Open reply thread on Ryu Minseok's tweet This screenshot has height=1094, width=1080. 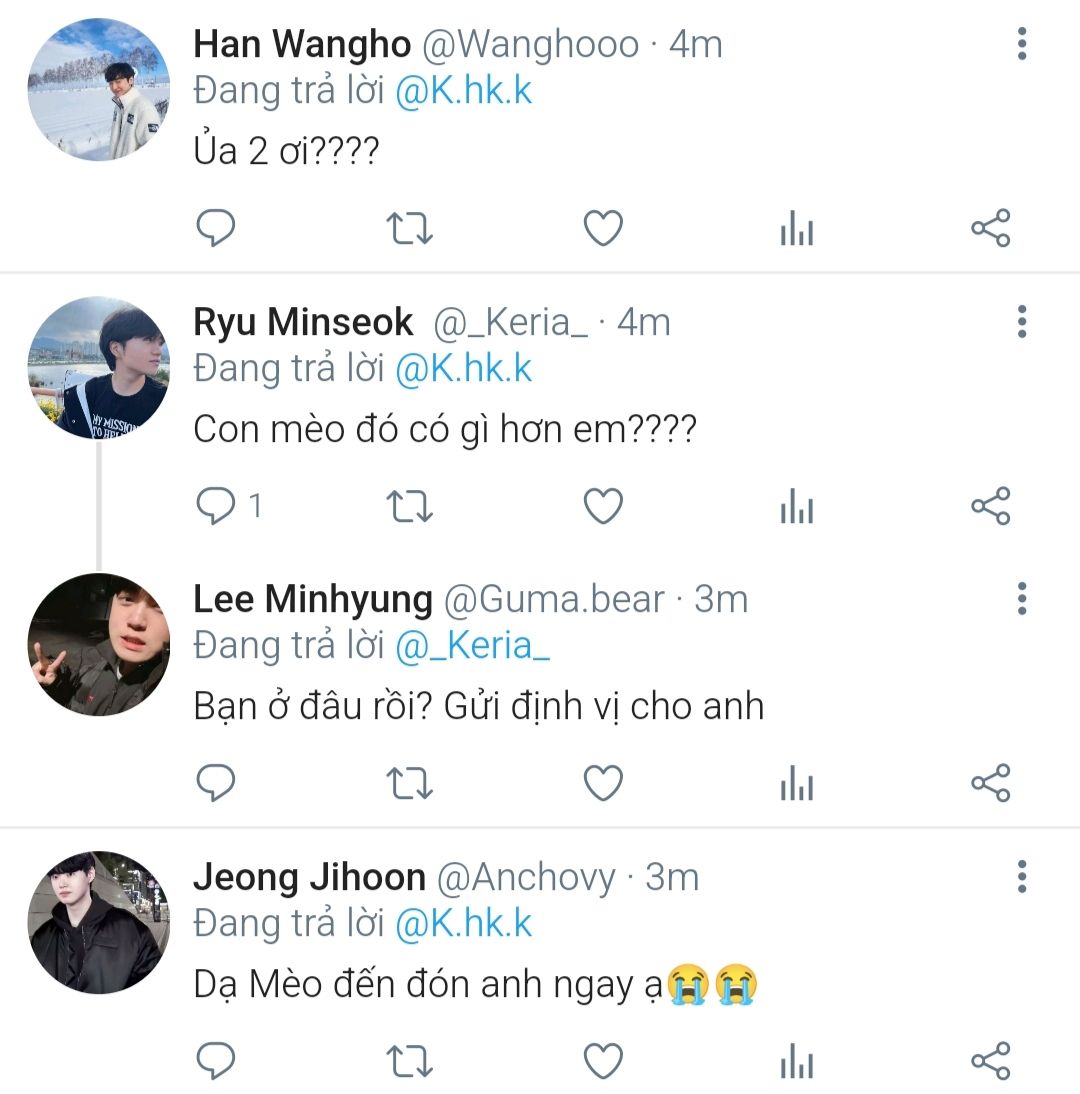point(214,507)
